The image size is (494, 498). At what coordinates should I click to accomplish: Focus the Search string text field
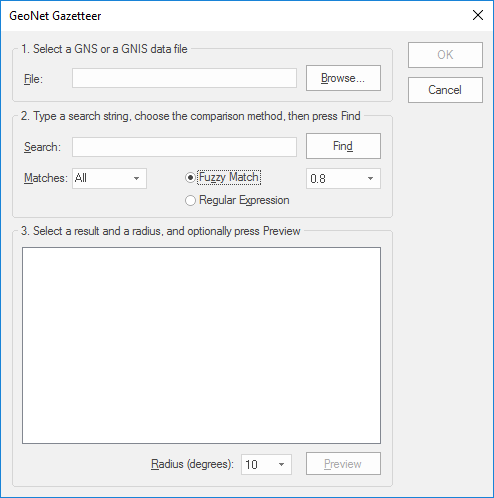point(184,147)
